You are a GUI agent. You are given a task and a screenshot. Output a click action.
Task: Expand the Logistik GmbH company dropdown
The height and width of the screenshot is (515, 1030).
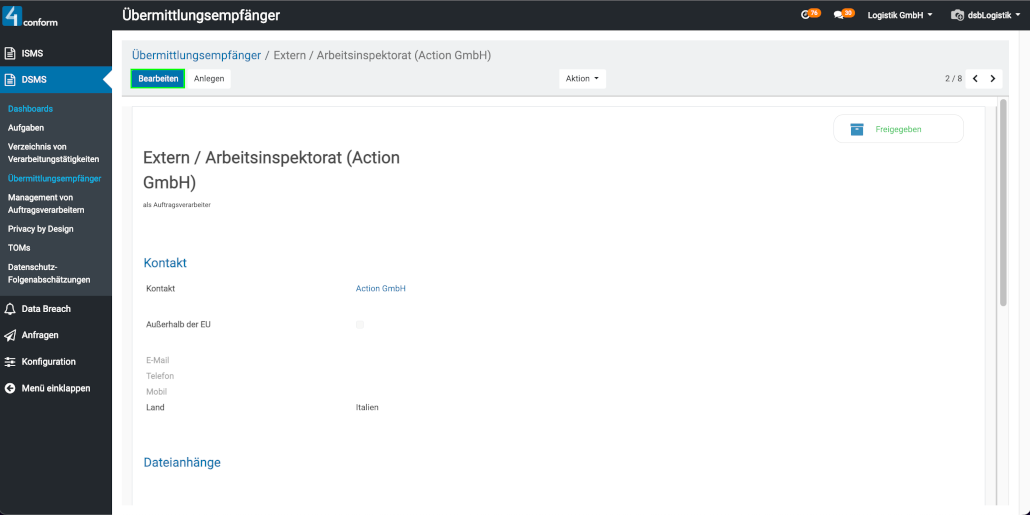[x=900, y=15]
